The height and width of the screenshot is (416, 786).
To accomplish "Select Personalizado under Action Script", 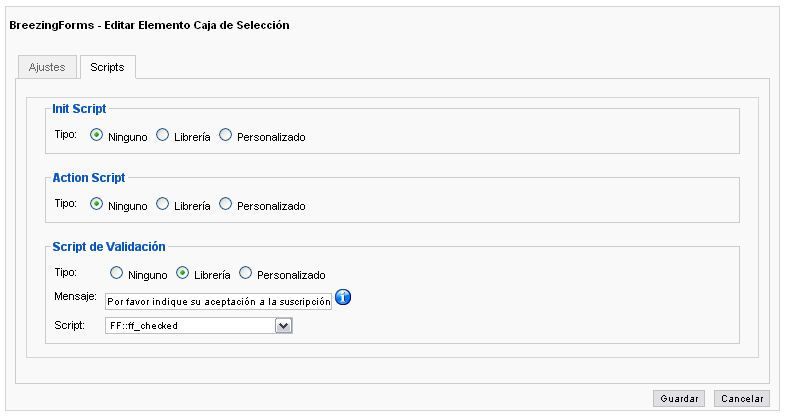I will [x=226, y=204].
